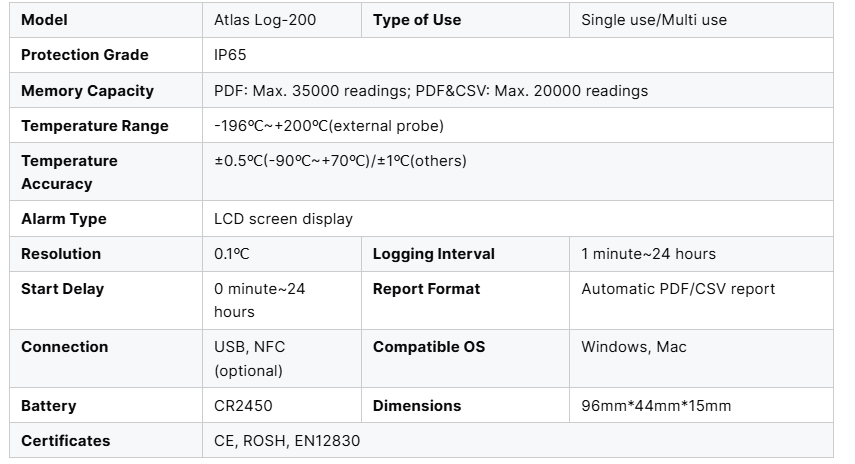
Task: Select the Temperature Accuracy label
Action: 69,172
